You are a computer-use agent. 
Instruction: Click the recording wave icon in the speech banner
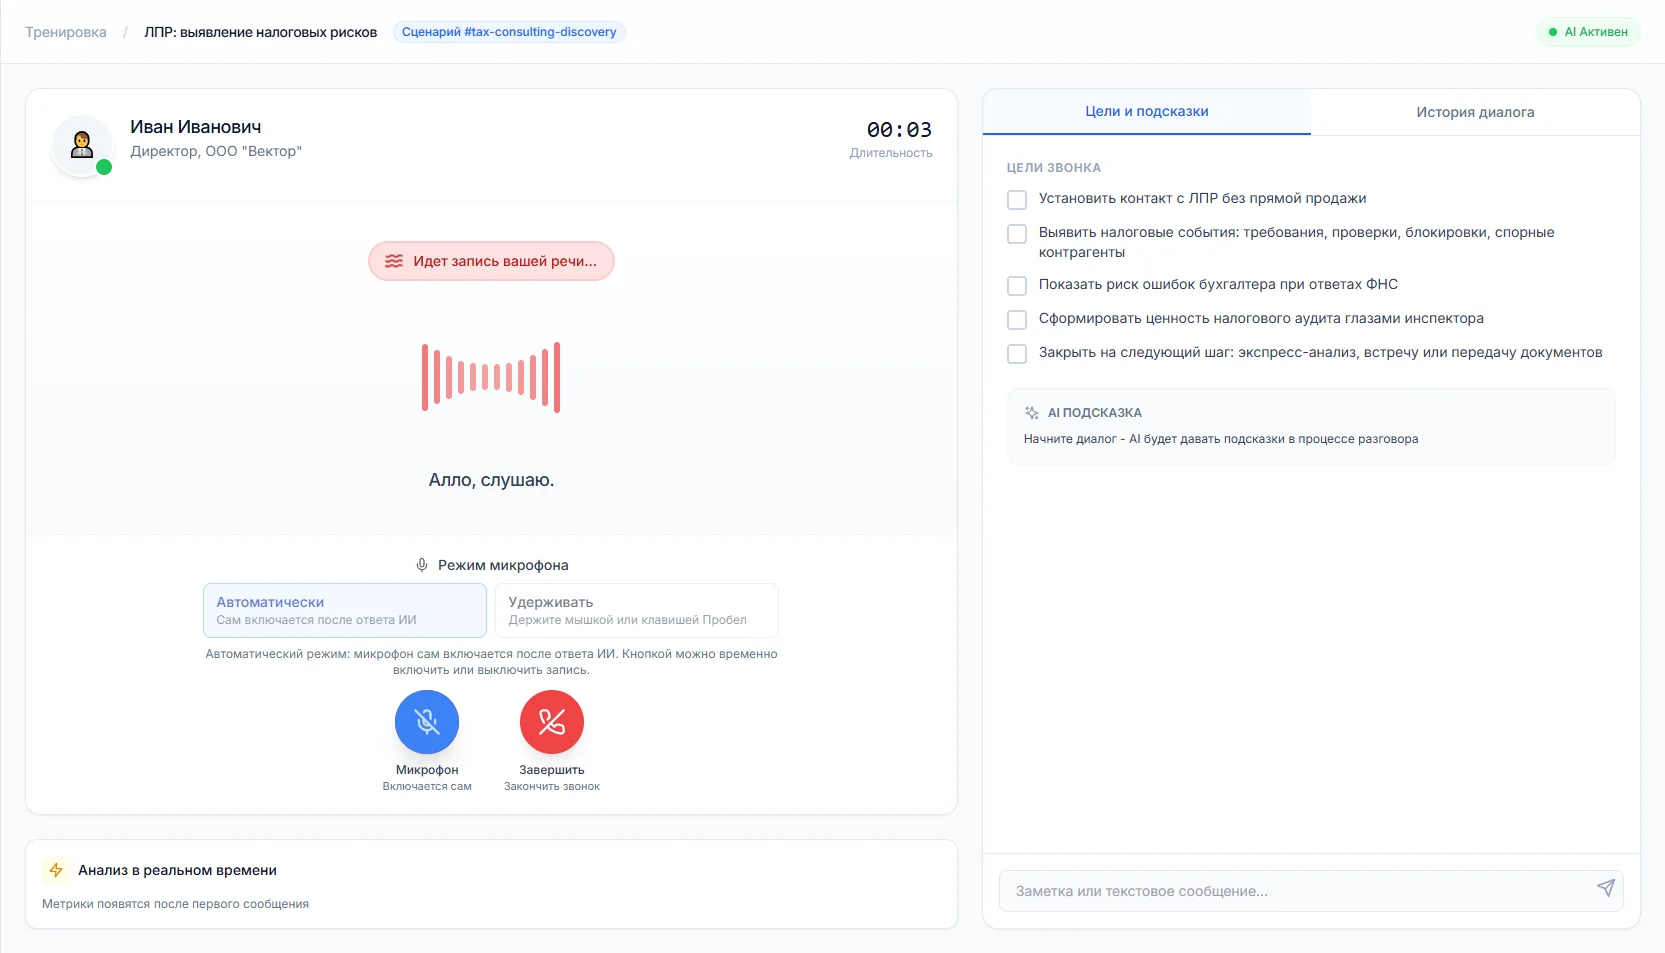[x=394, y=261]
